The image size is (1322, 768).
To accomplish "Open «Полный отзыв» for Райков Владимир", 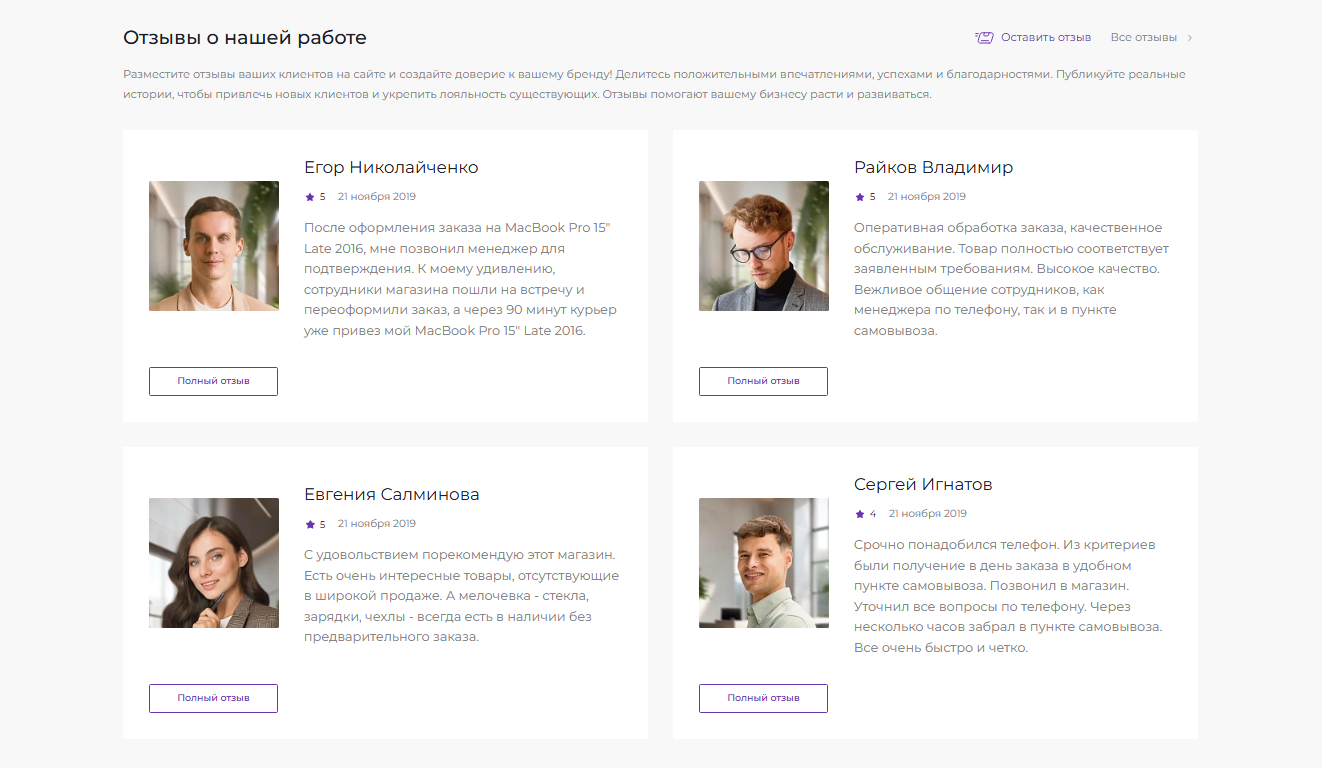I will pos(763,381).
